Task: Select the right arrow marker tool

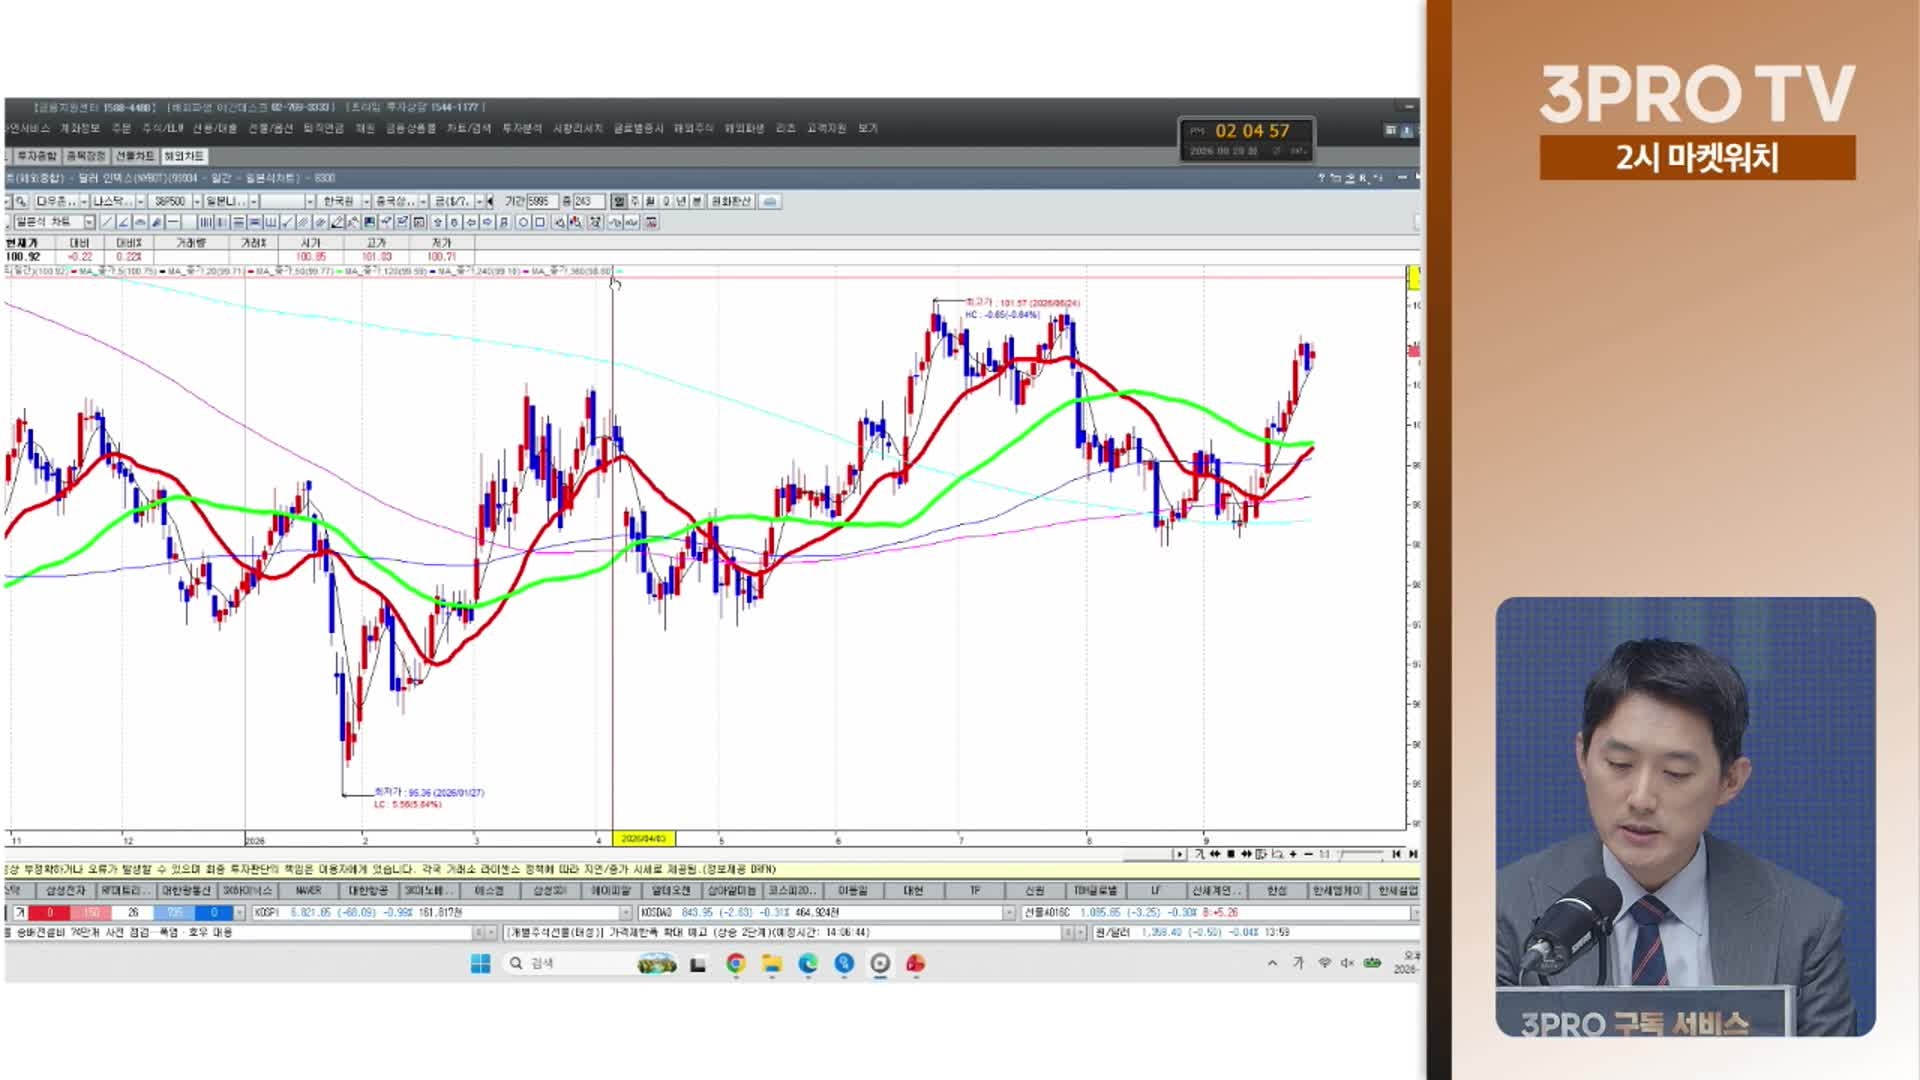Action: [x=487, y=222]
